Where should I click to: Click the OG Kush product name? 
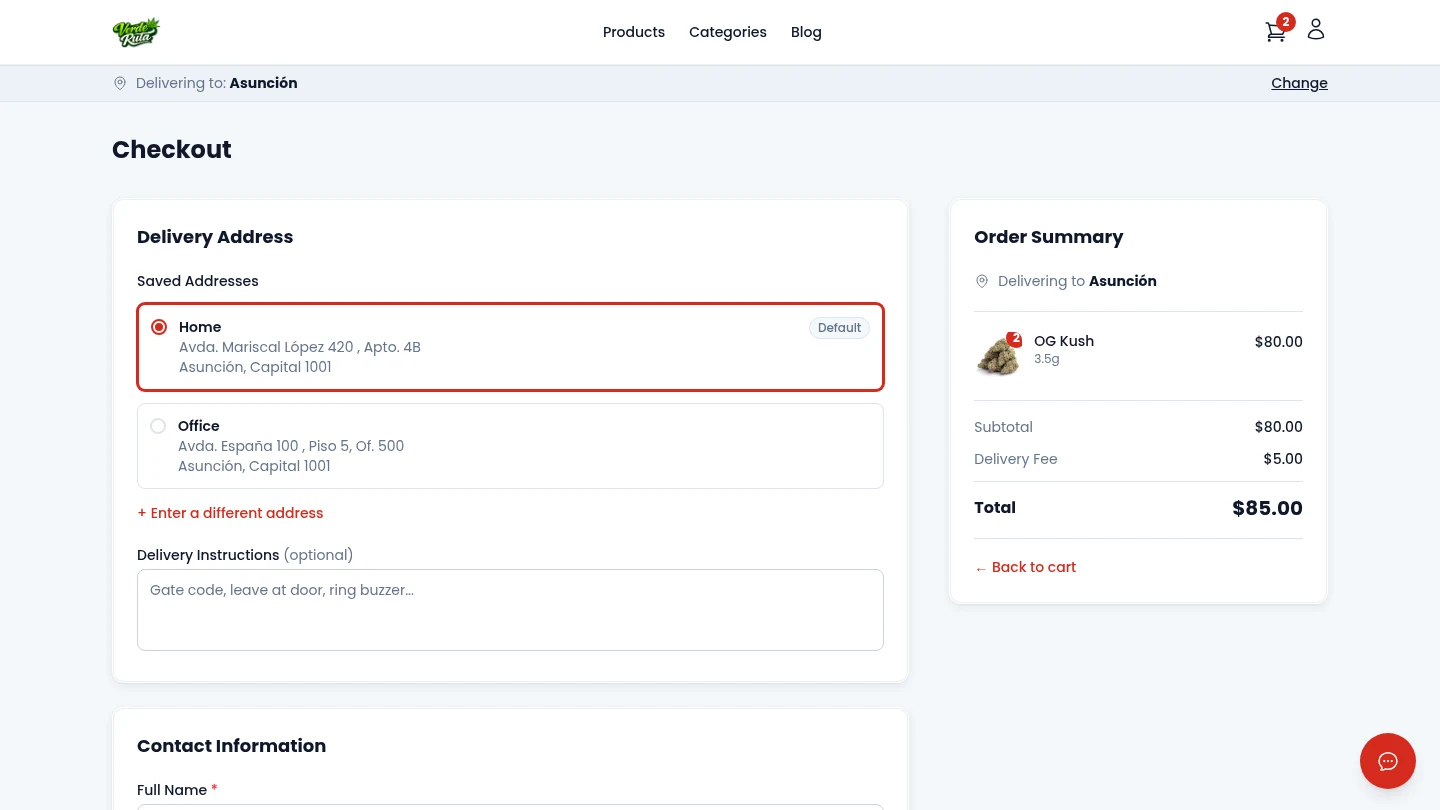(1063, 341)
